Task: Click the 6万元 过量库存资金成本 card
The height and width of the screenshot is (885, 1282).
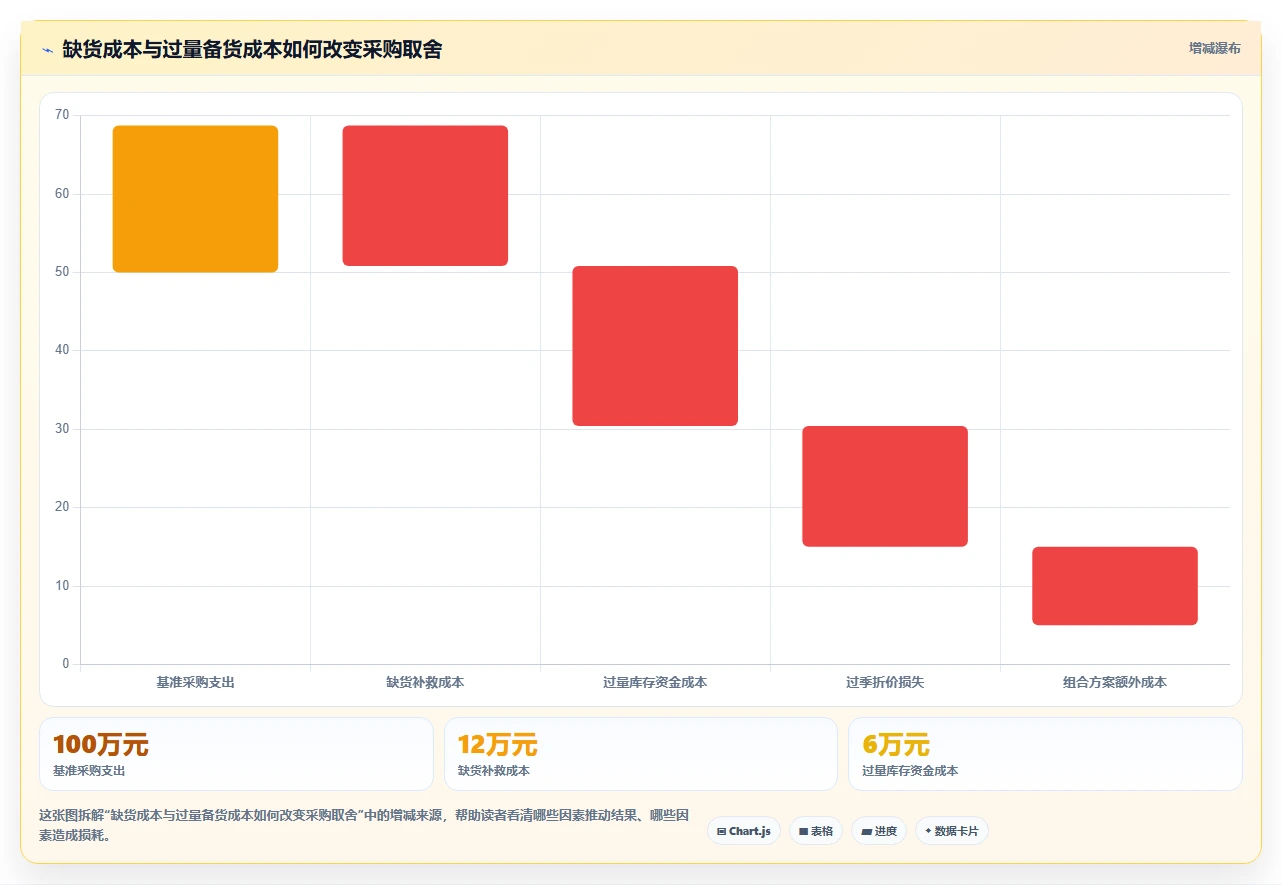Action: coord(1045,754)
